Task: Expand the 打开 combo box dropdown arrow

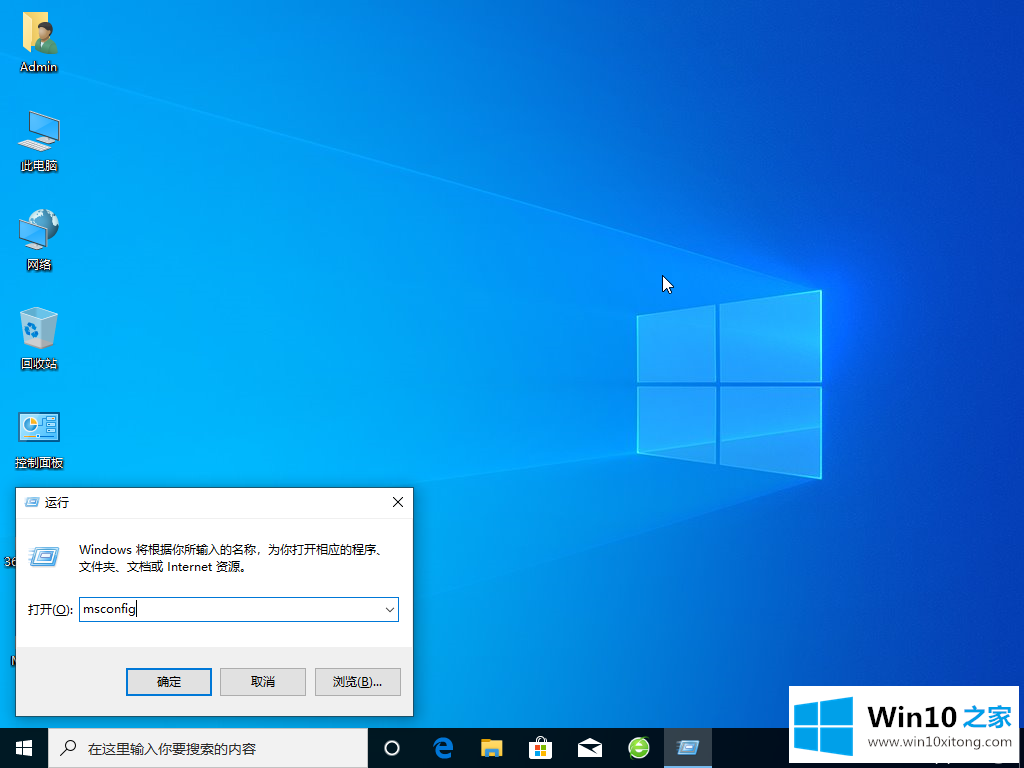Action: click(x=390, y=610)
